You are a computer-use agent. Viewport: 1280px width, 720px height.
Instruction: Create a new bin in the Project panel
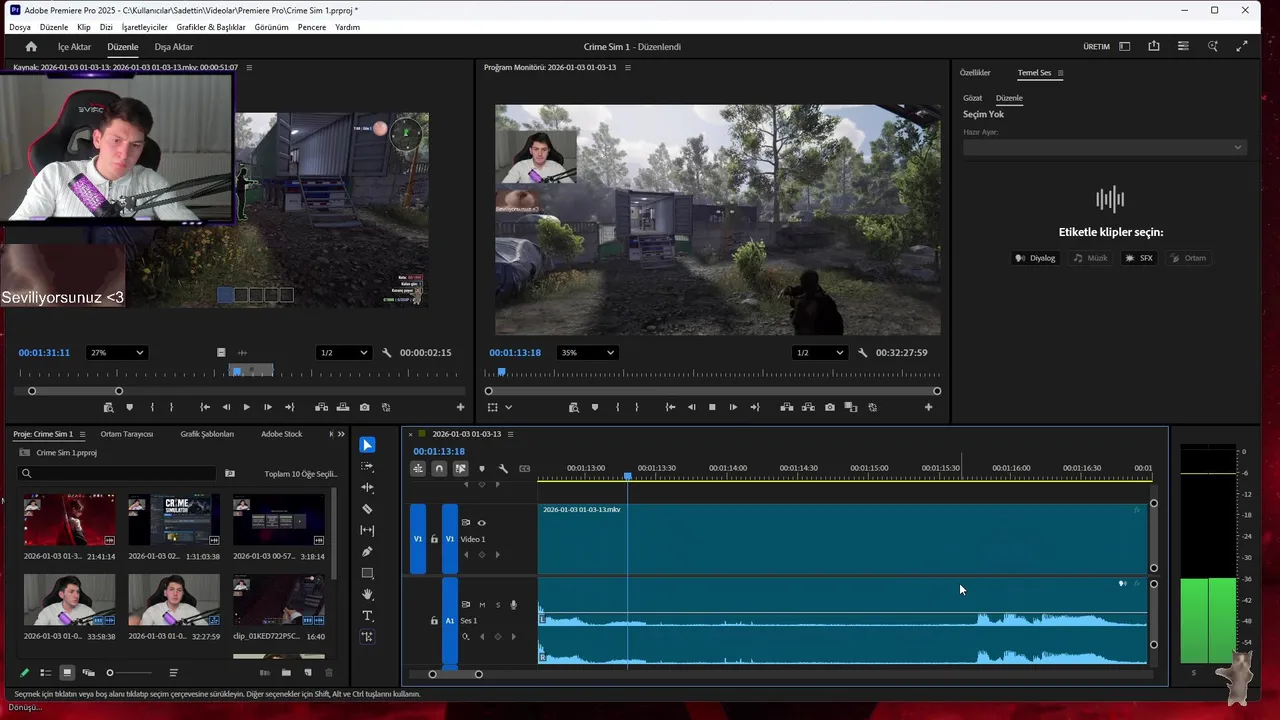click(x=286, y=673)
